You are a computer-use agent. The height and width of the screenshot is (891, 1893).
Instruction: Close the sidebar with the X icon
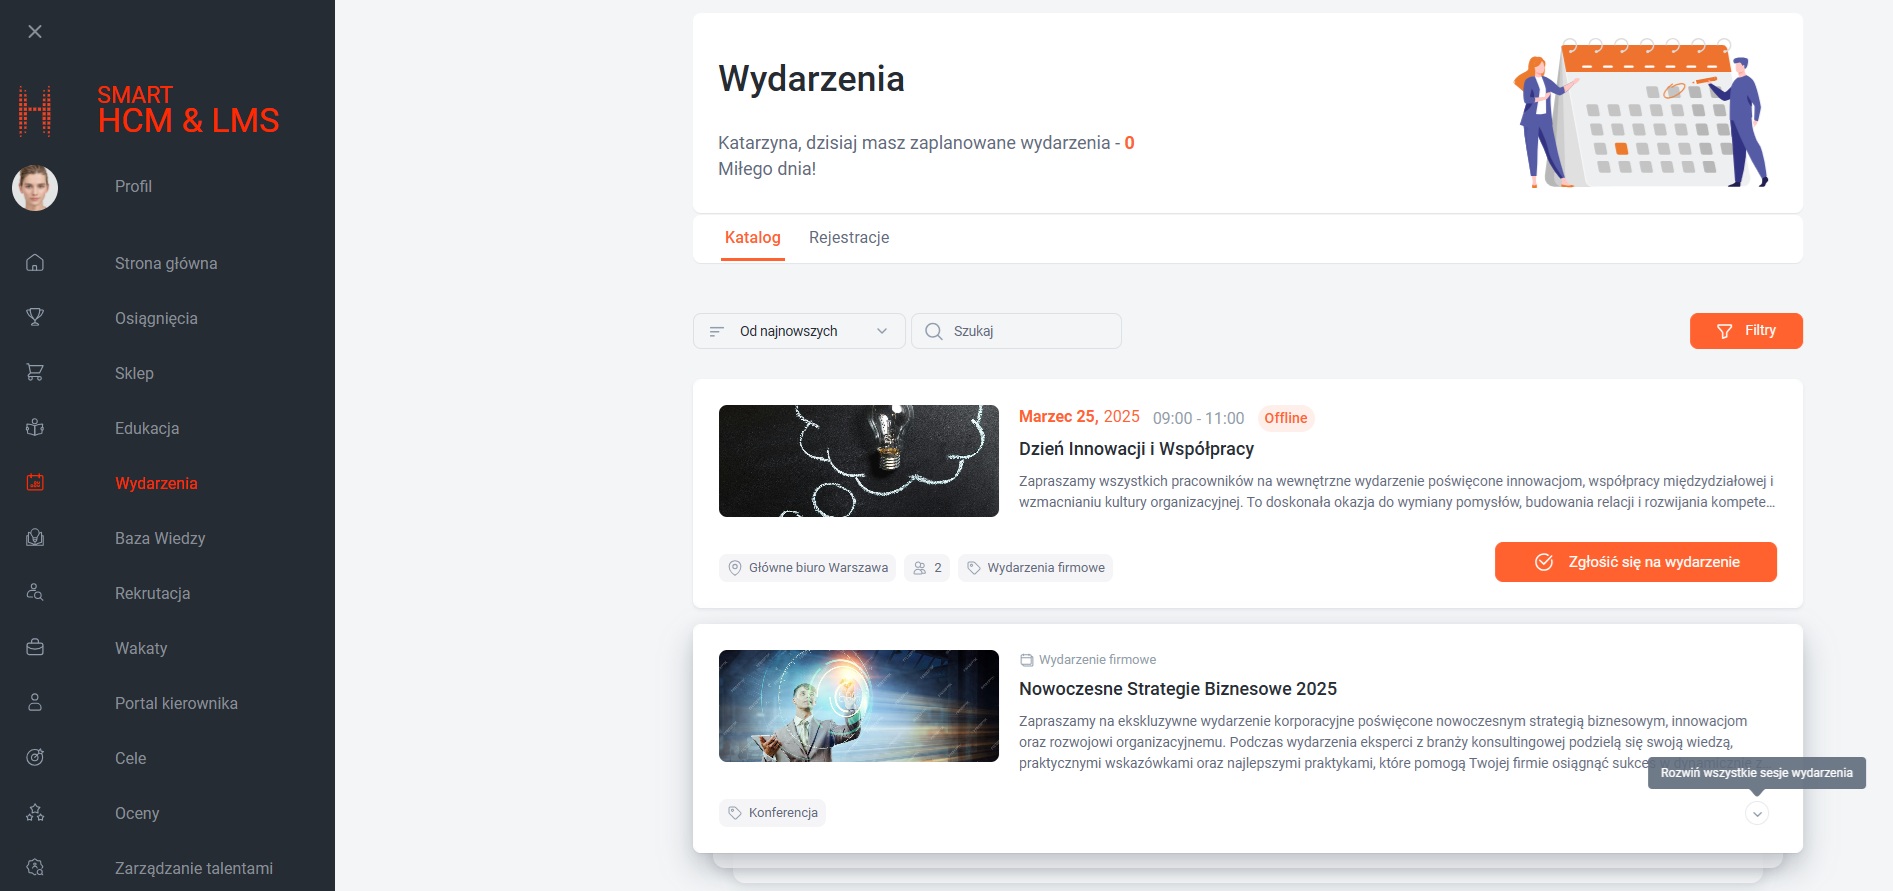click(x=35, y=32)
